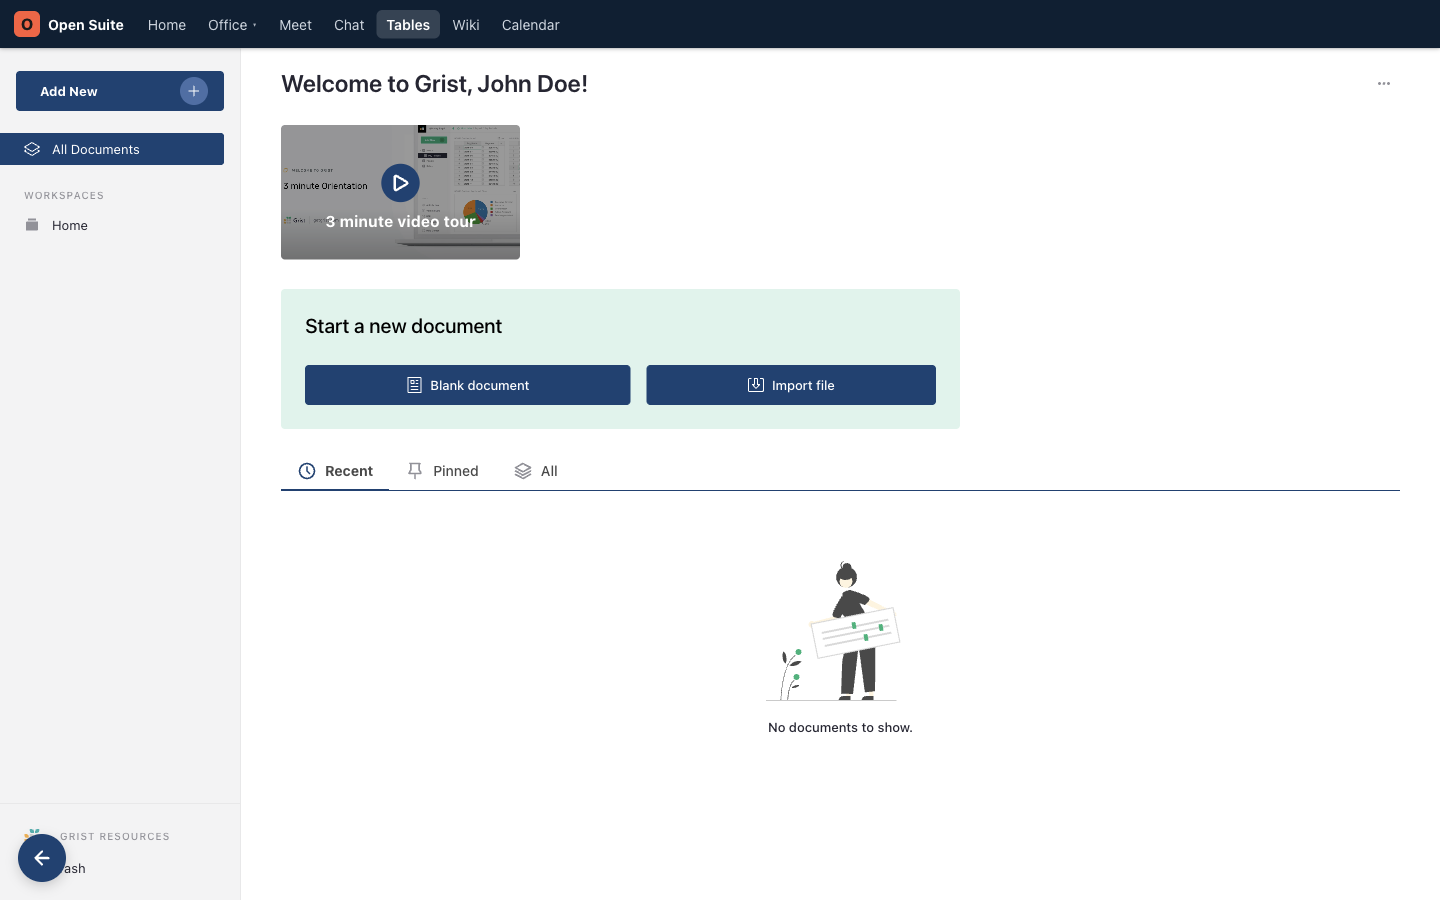Click the Home workspace folder icon
The image size is (1440, 900).
click(32, 225)
